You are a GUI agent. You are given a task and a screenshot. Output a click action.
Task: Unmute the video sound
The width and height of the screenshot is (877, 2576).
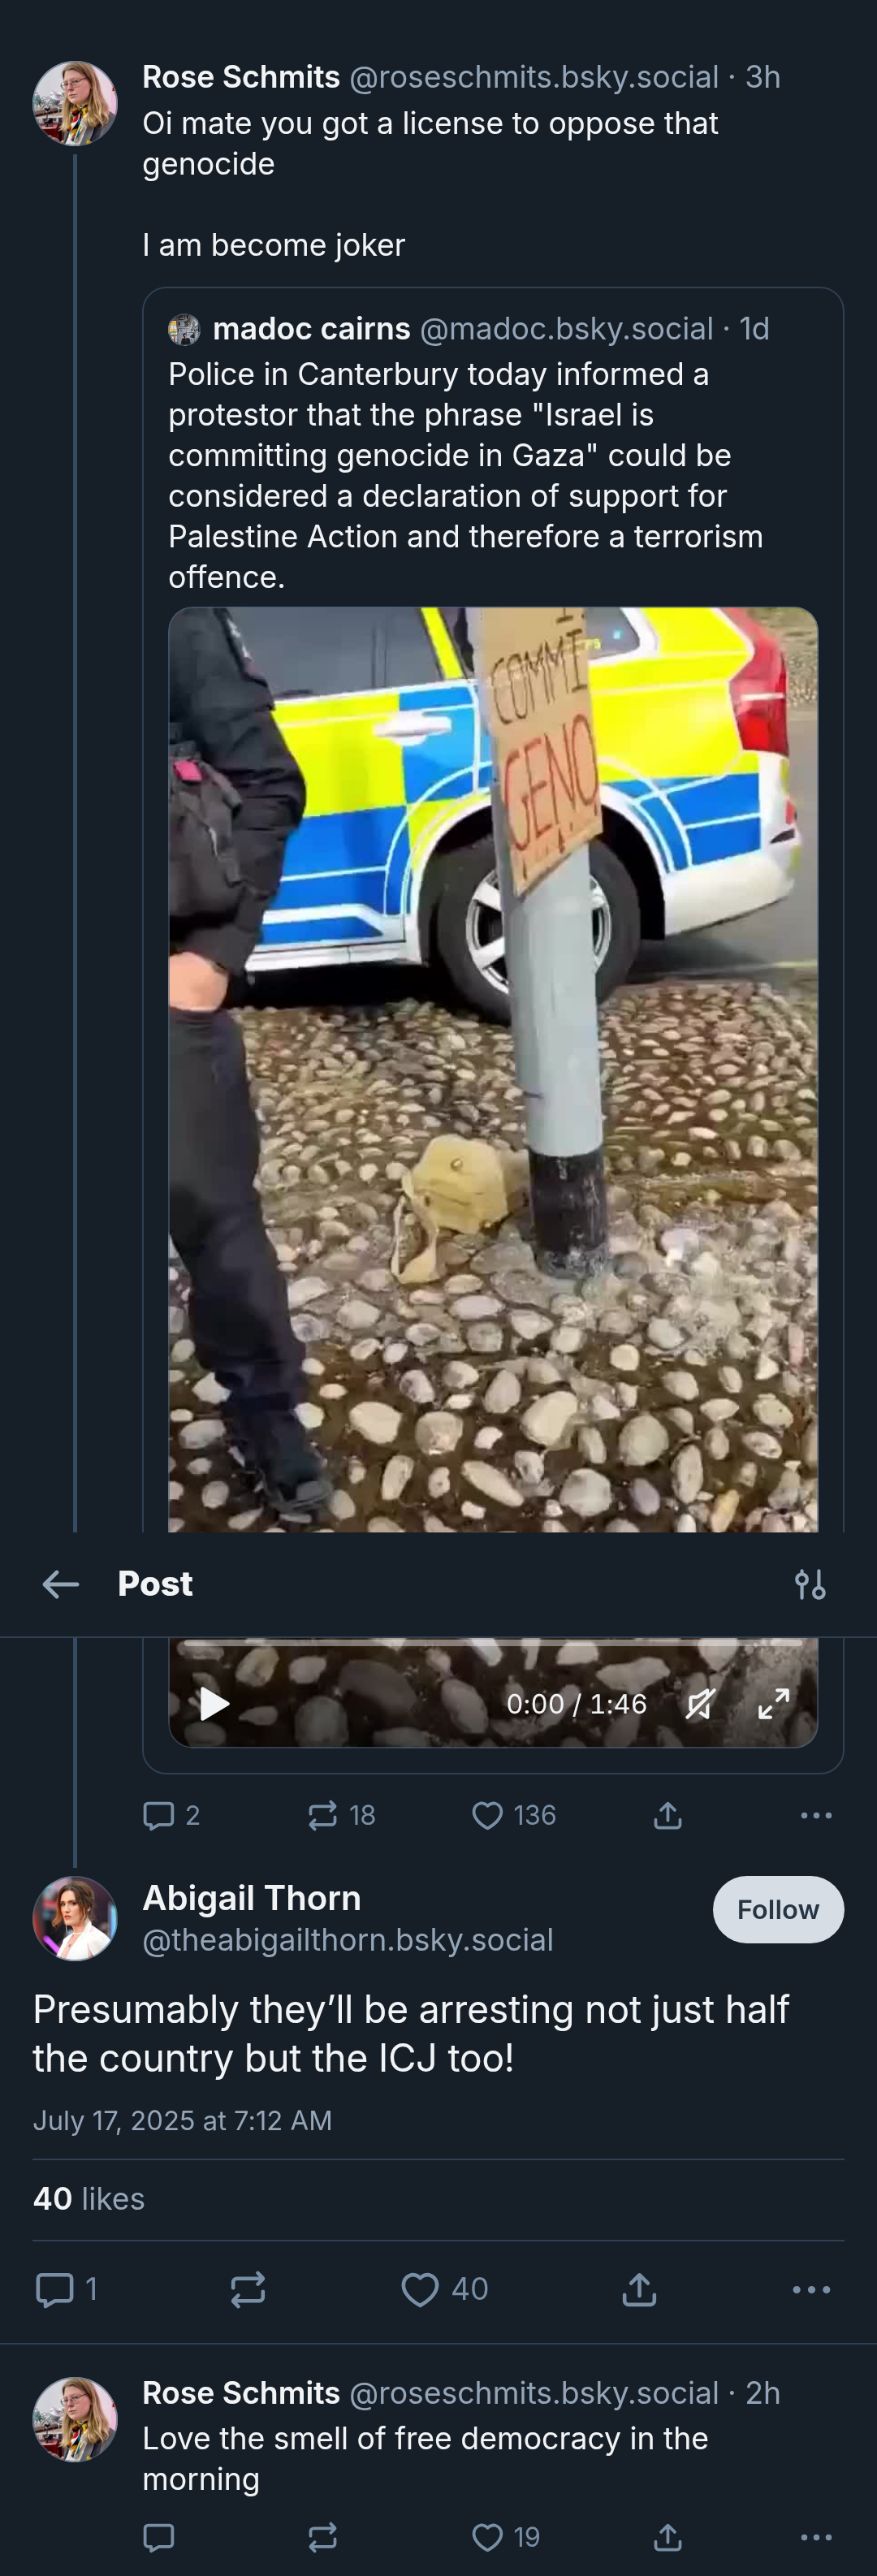coord(701,1703)
